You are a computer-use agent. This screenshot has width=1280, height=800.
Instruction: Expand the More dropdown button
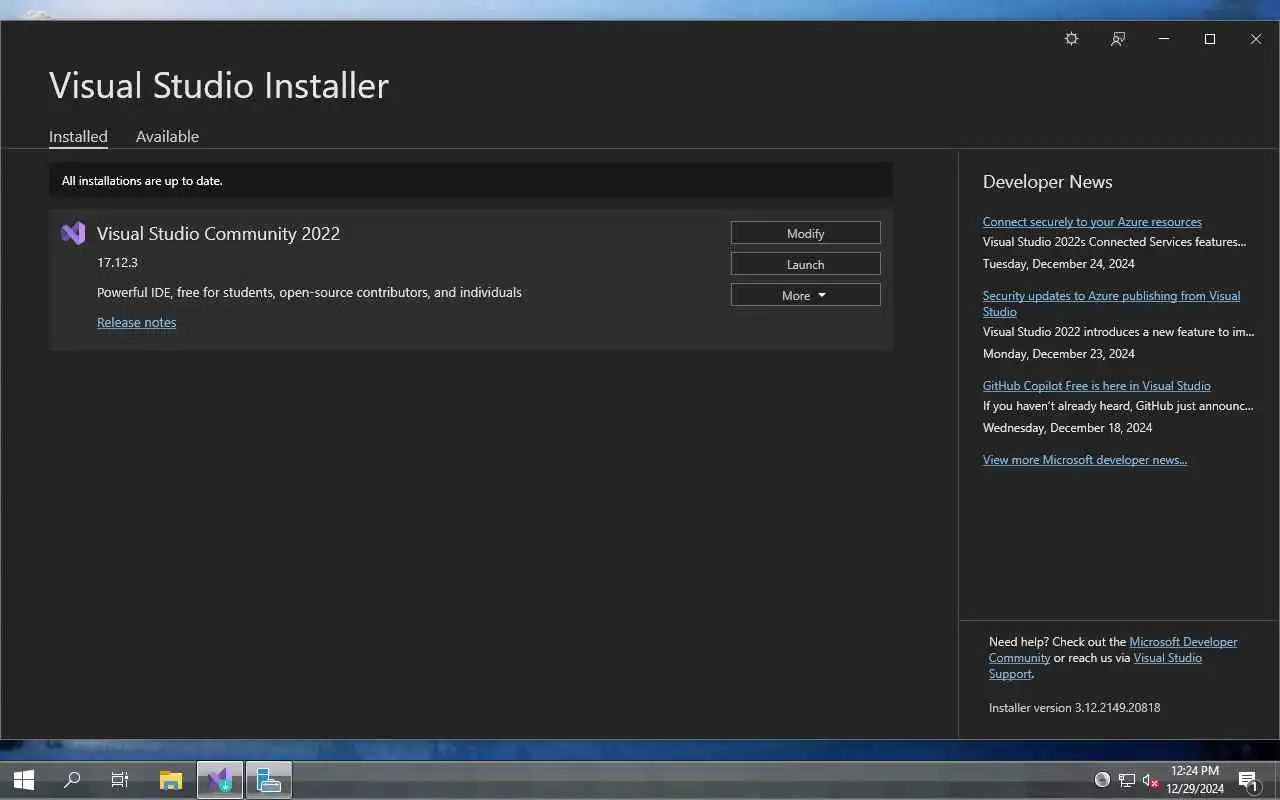[x=806, y=295]
